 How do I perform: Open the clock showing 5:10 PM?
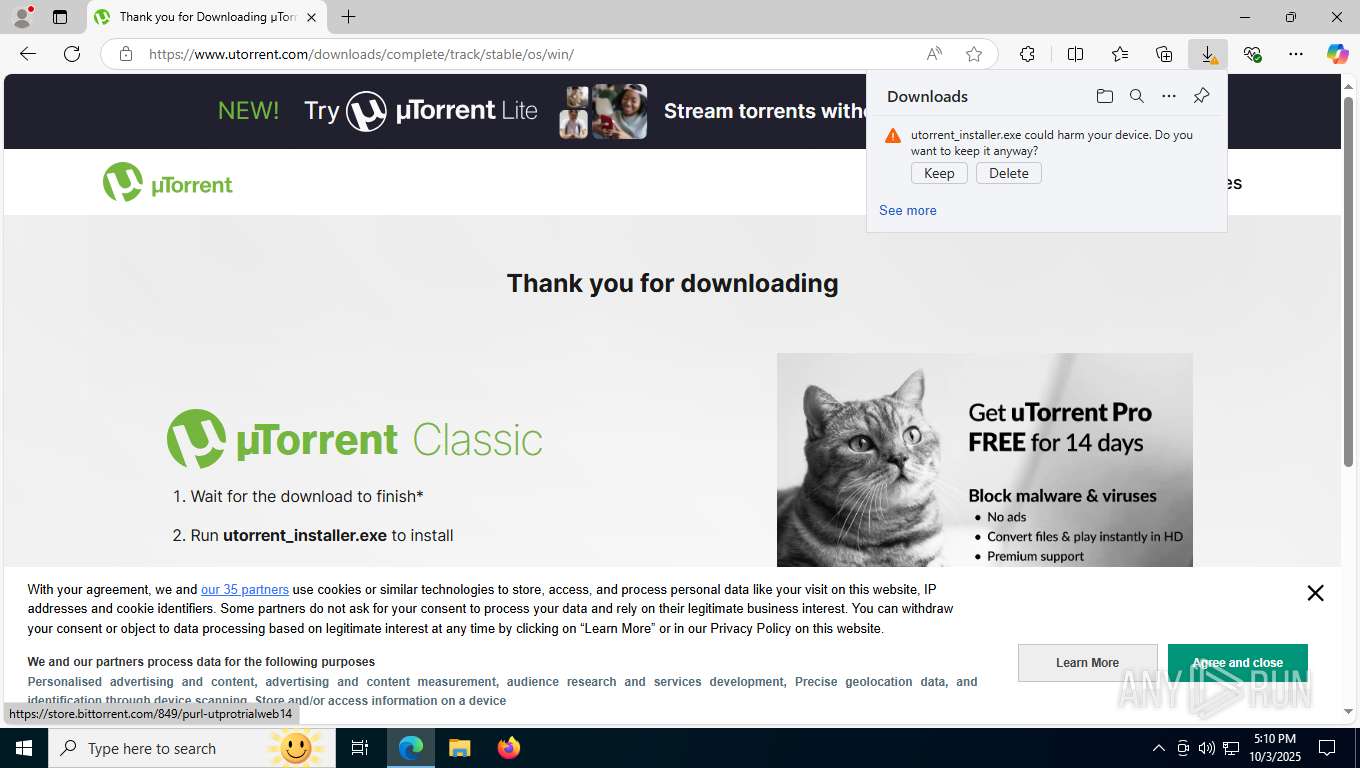(x=1274, y=748)
